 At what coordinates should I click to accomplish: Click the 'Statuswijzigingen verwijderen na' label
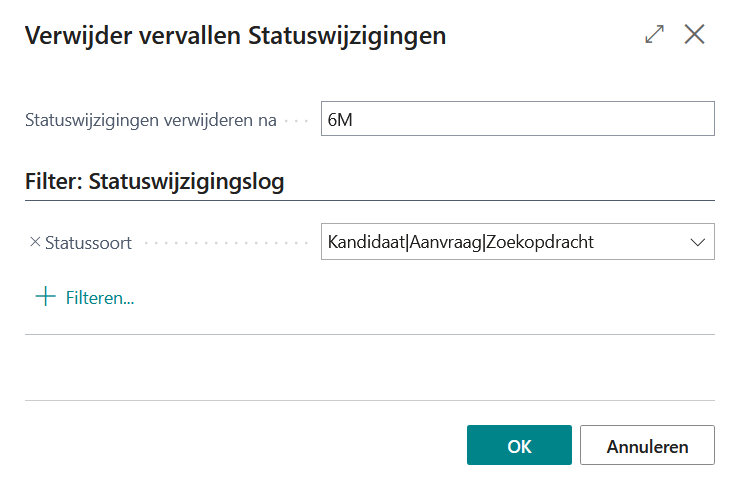tap(150, 120)
